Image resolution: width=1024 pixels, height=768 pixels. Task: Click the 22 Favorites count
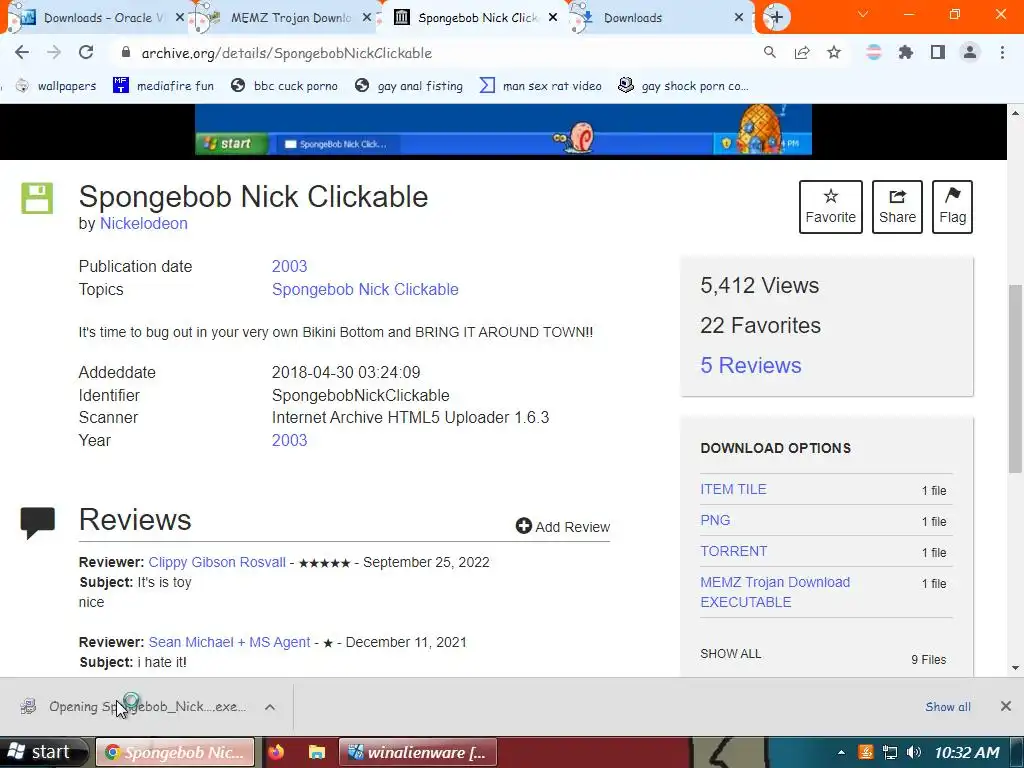tap(760, 325)
